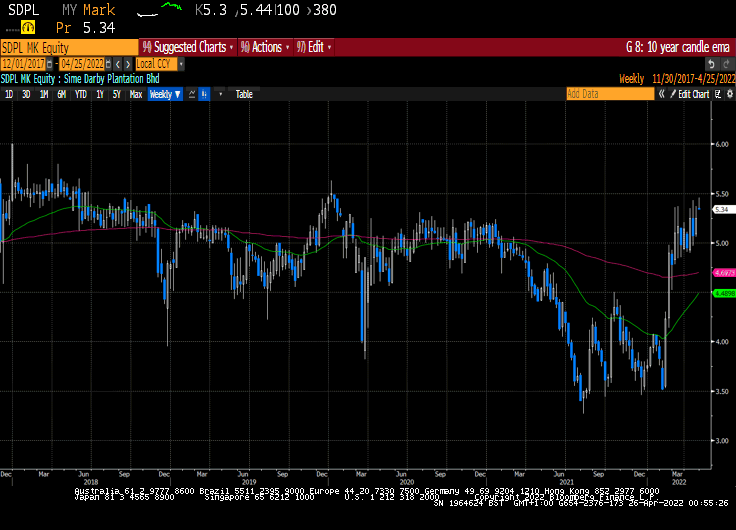This screenshot has width=736, height=530.
Task: Choose the 5Y period option
Action: (x=116, y=94)
